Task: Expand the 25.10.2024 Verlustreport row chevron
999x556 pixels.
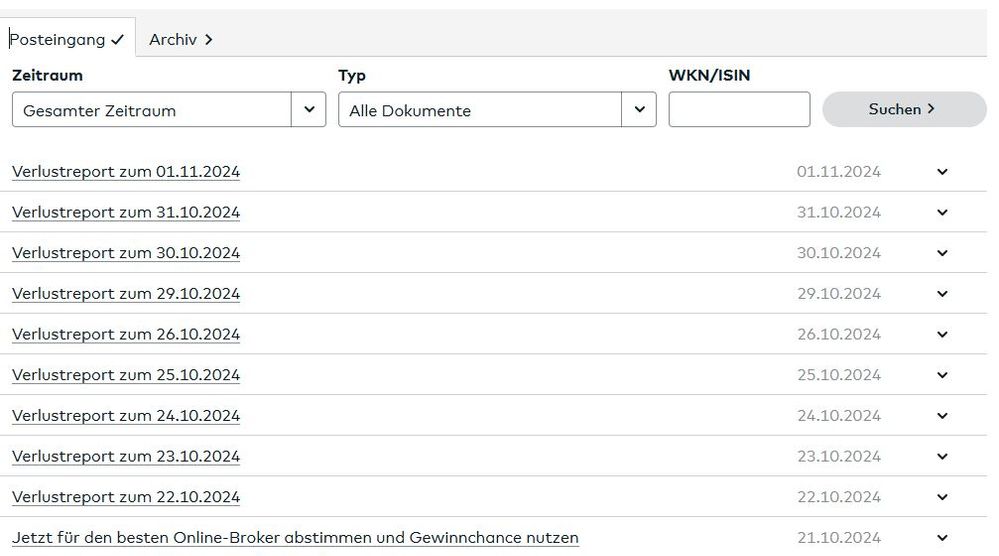Action: (x=942, y=375)
